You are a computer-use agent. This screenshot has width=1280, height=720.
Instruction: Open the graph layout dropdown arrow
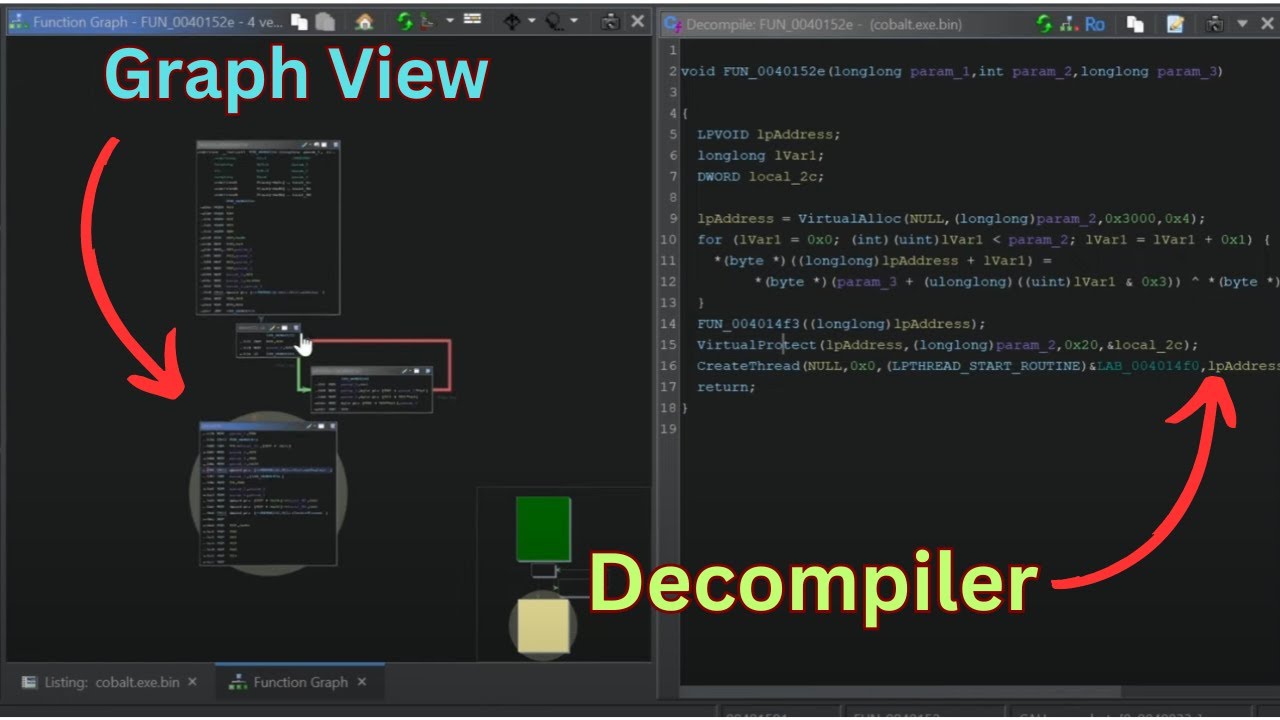pyautogui.click(x=450, y=20)
